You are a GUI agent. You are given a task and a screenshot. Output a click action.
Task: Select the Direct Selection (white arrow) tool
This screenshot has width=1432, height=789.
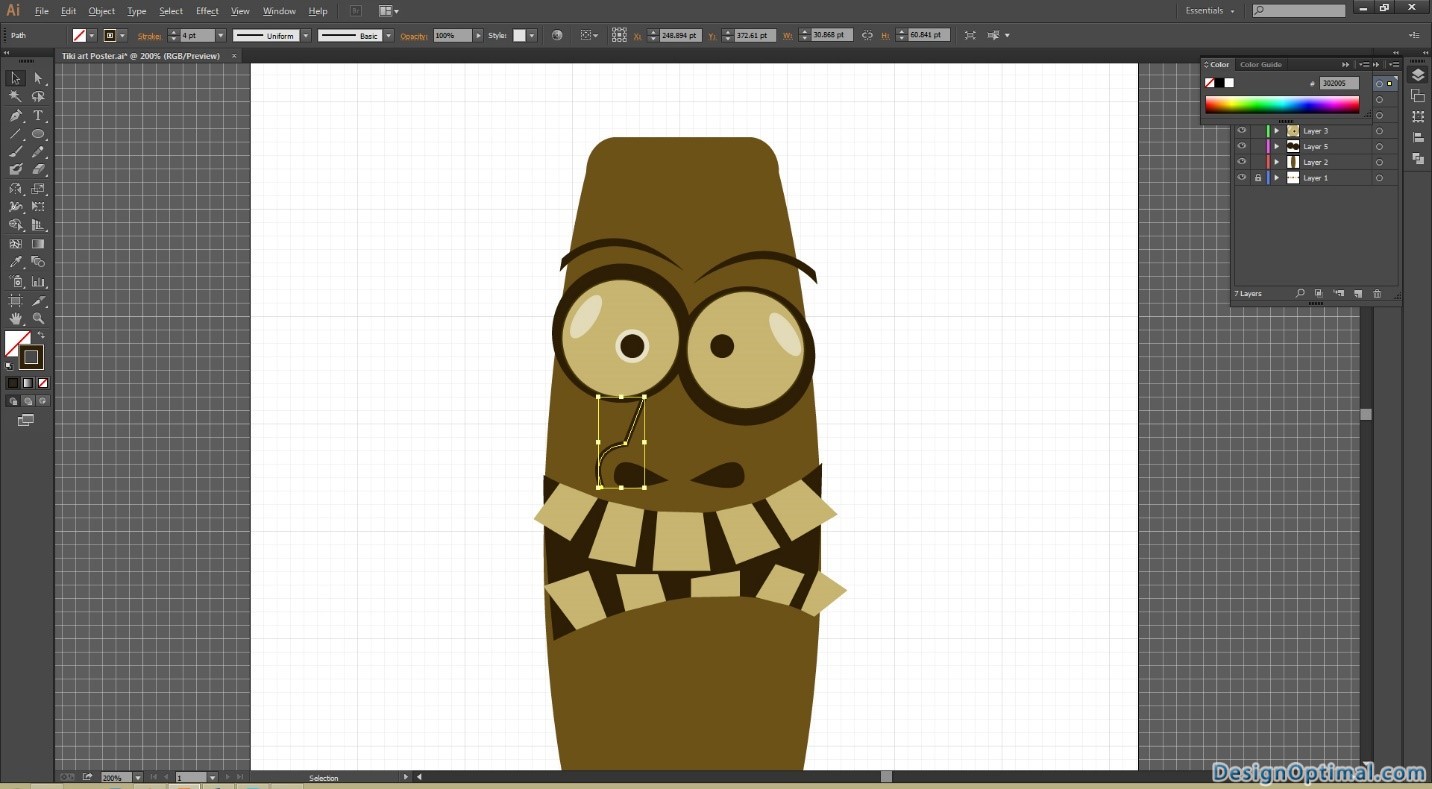click(x=38, y=78)
